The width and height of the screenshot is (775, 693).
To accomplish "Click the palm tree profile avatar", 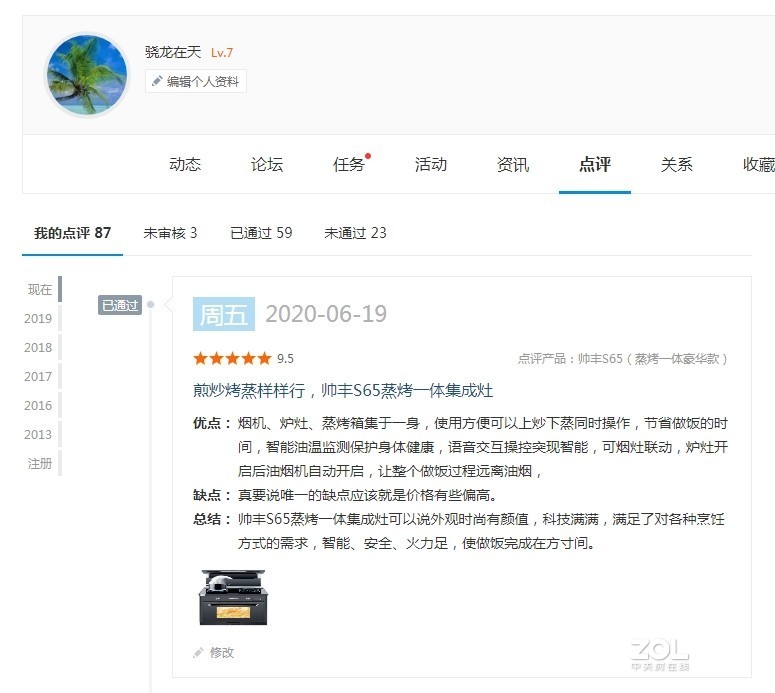I will point(87,75).
